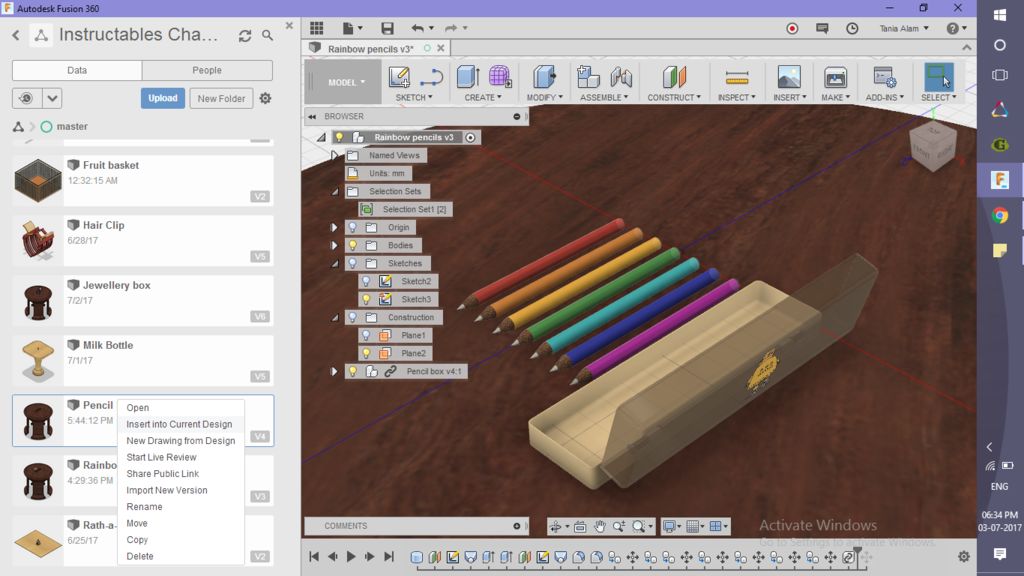
Task: Hide Plane1 using its lightbulb toggle
Action: click(366, 334)
